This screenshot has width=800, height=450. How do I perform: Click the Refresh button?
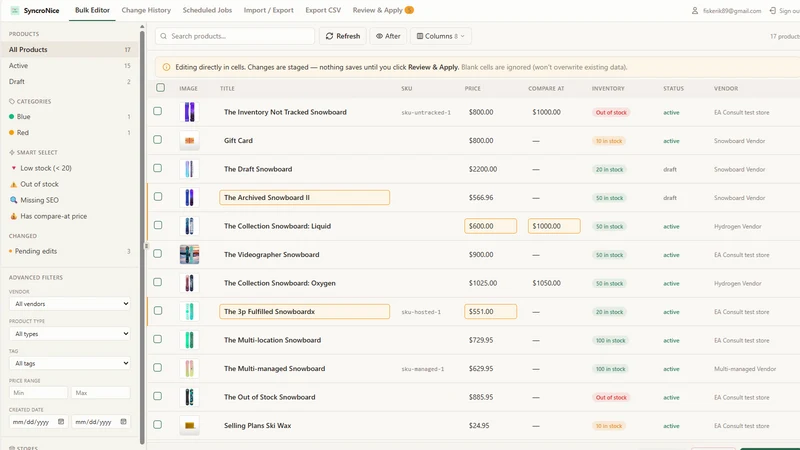pos(343,36)
